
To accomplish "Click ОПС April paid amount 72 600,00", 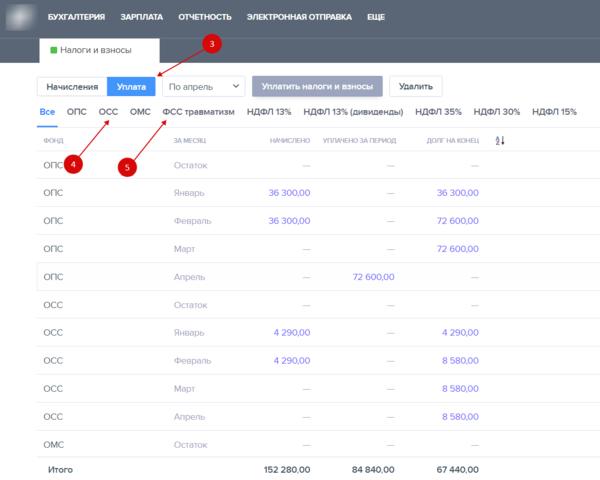I will tap(373, 276).
